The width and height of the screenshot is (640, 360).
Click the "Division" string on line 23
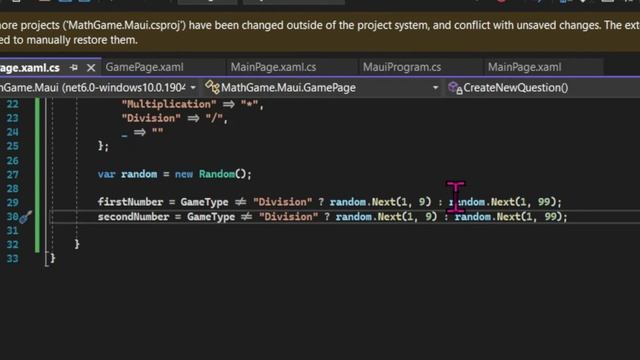(x=151, y=118)
